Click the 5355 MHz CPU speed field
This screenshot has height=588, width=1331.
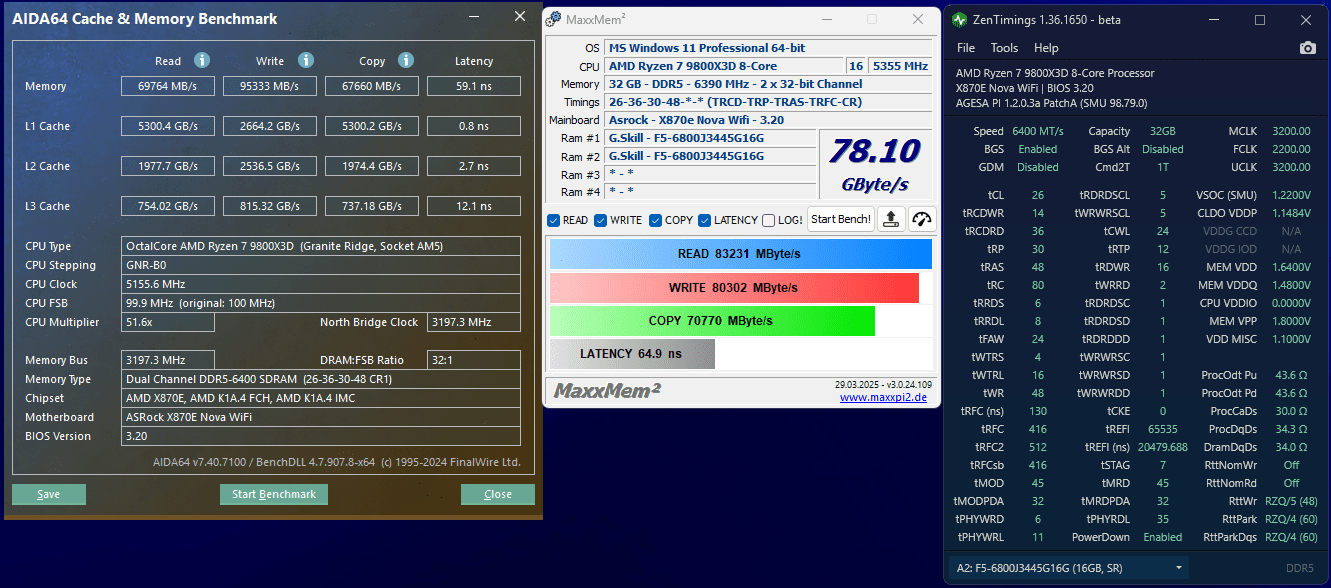pos(900,66)
